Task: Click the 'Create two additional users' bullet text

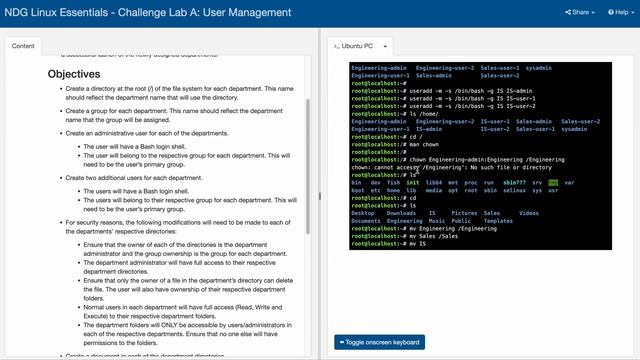Action: point(134,178)
